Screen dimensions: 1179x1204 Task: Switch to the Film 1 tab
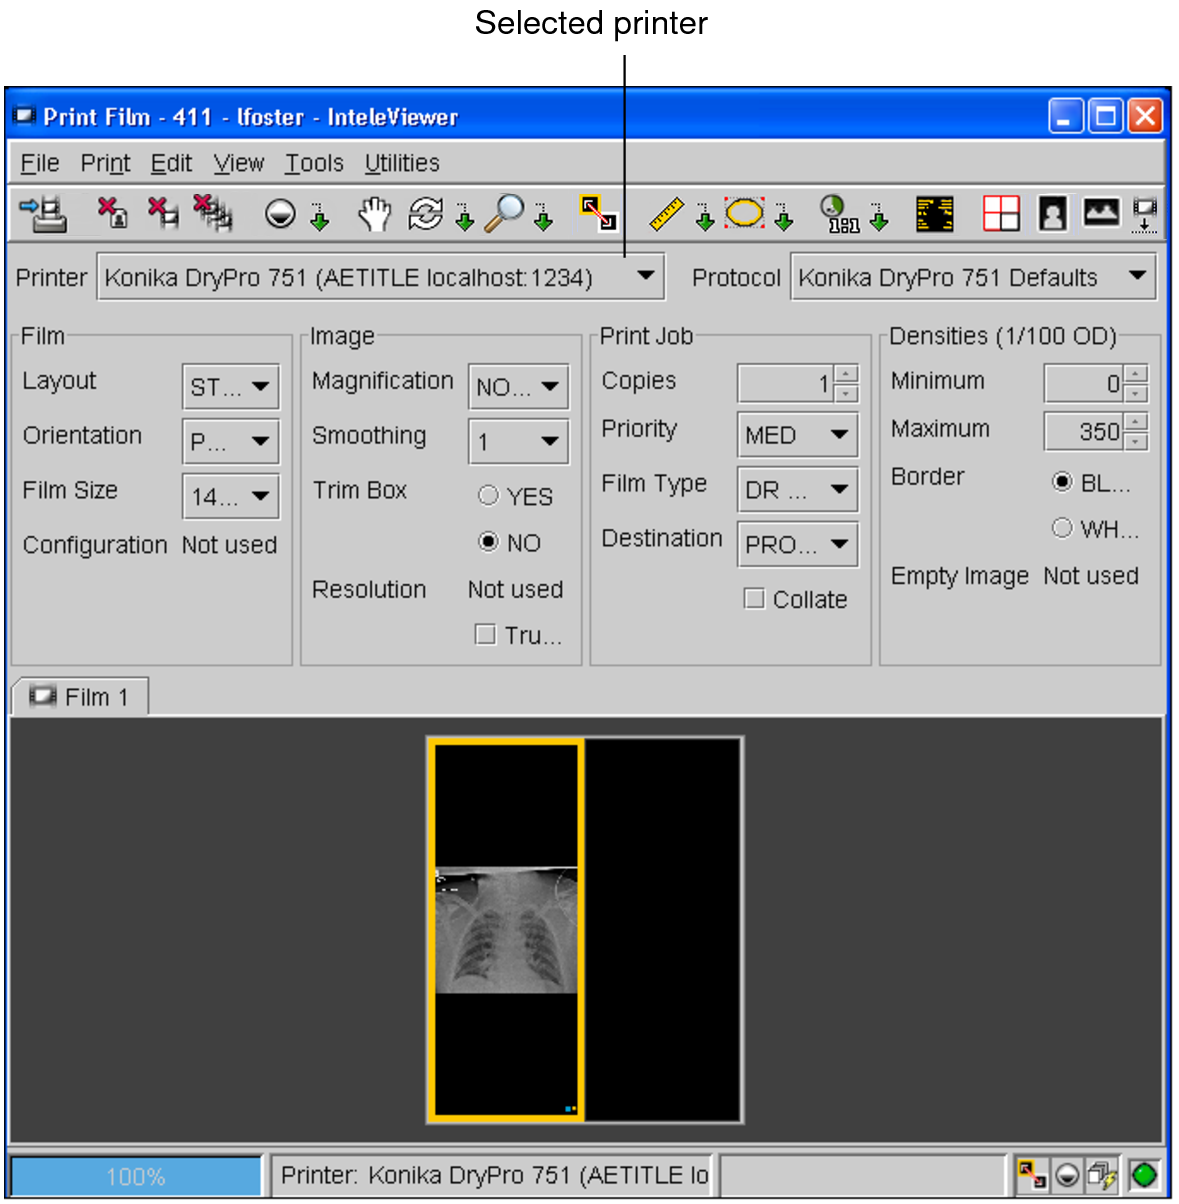pos(81,697)
